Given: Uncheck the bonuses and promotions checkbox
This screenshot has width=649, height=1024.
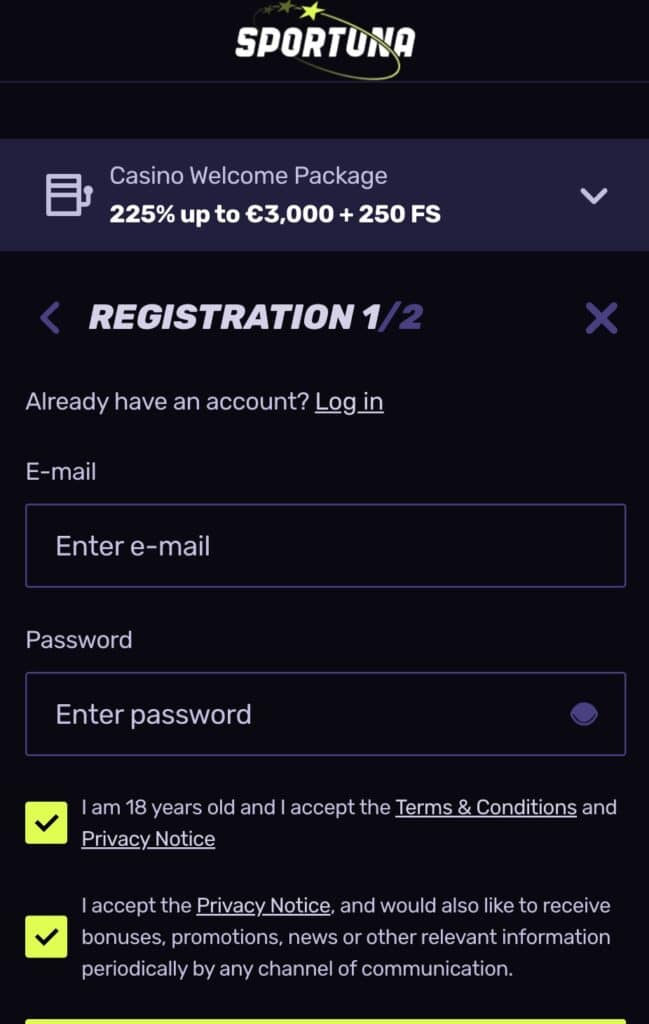Looking at the screenshot, I should (x=46, y=936).
